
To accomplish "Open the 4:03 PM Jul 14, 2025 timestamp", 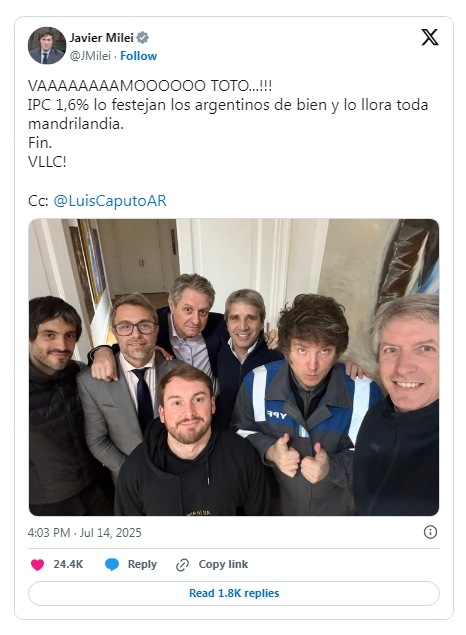I will (85, 533).
